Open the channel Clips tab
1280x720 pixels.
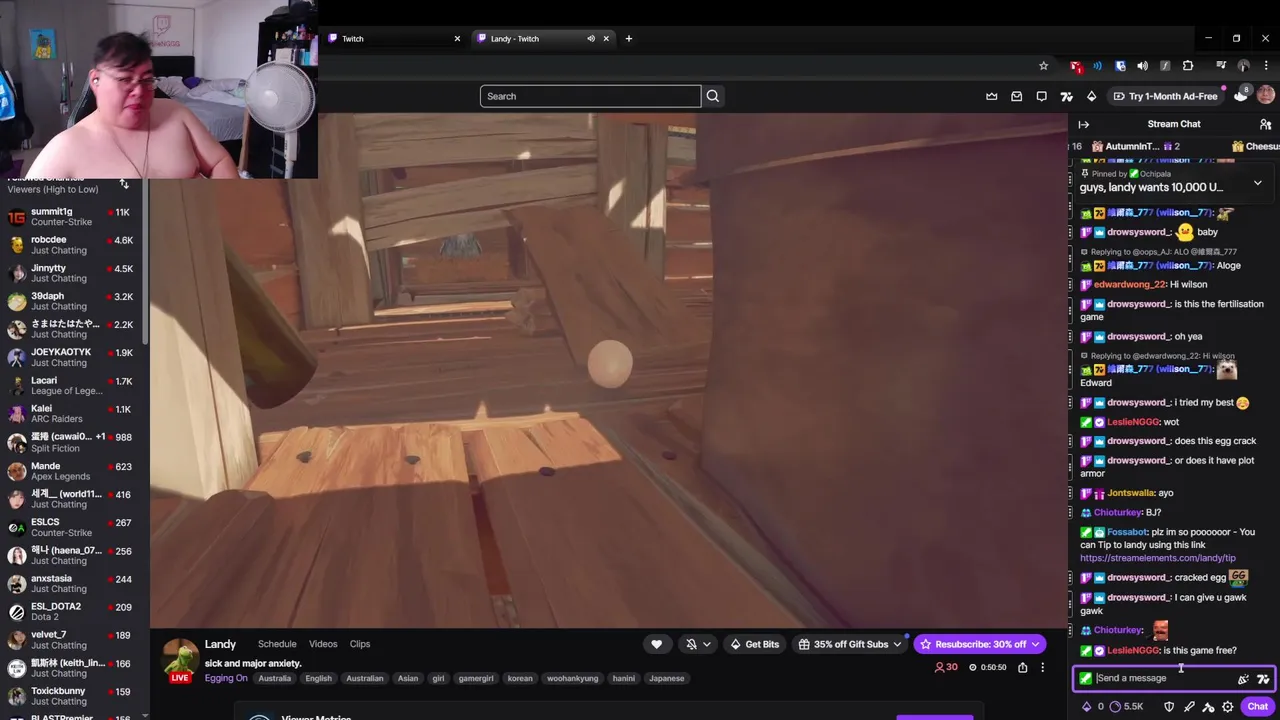tap(360, 644)
